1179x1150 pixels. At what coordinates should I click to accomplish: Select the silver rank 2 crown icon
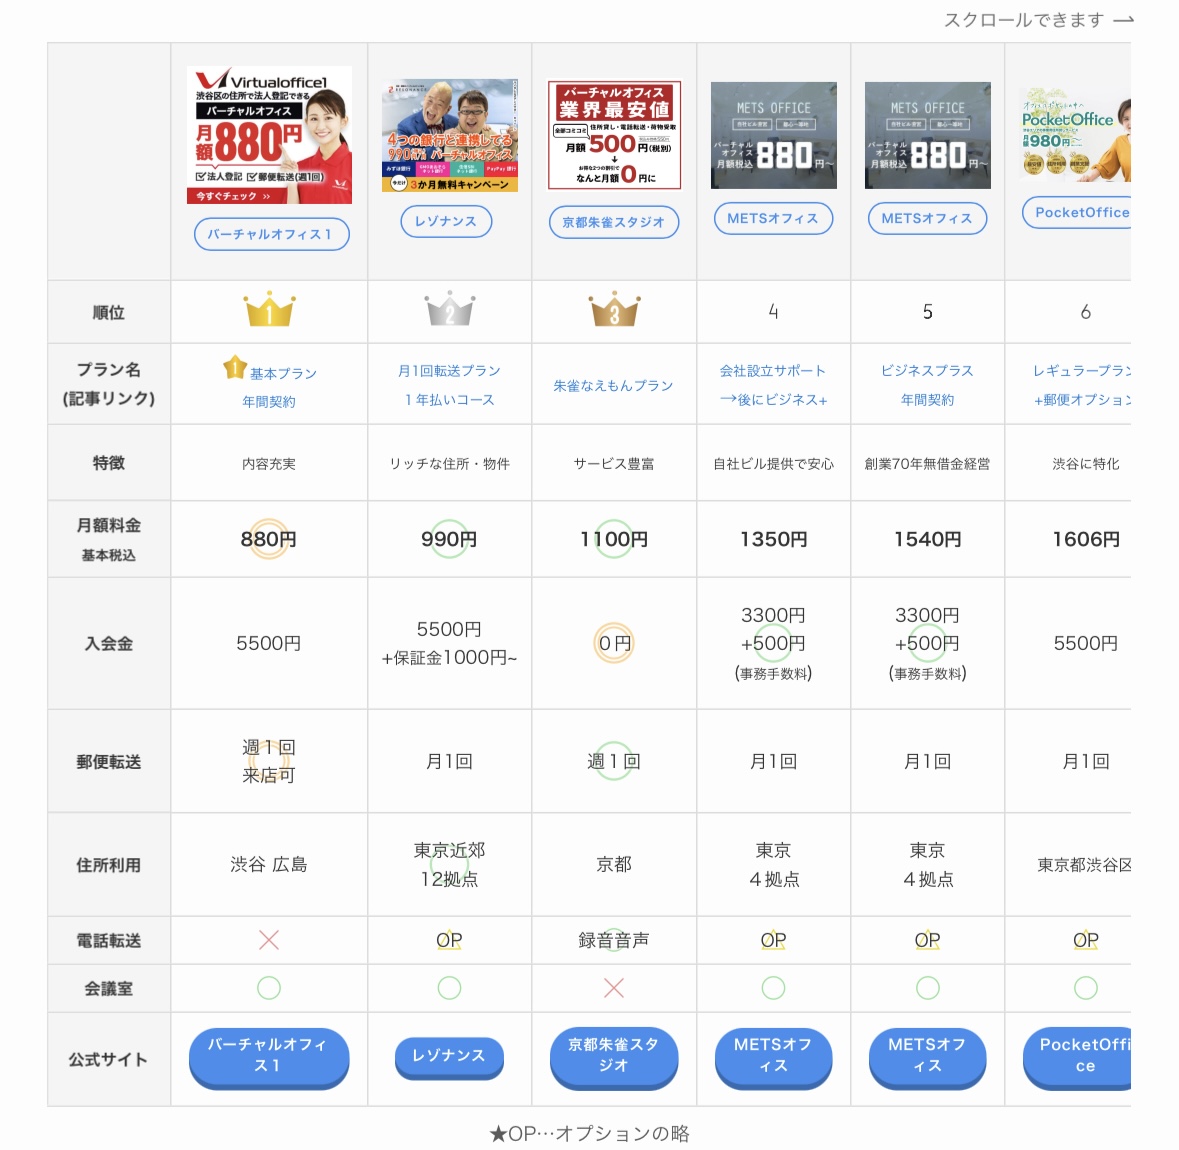tap(450, 308)
